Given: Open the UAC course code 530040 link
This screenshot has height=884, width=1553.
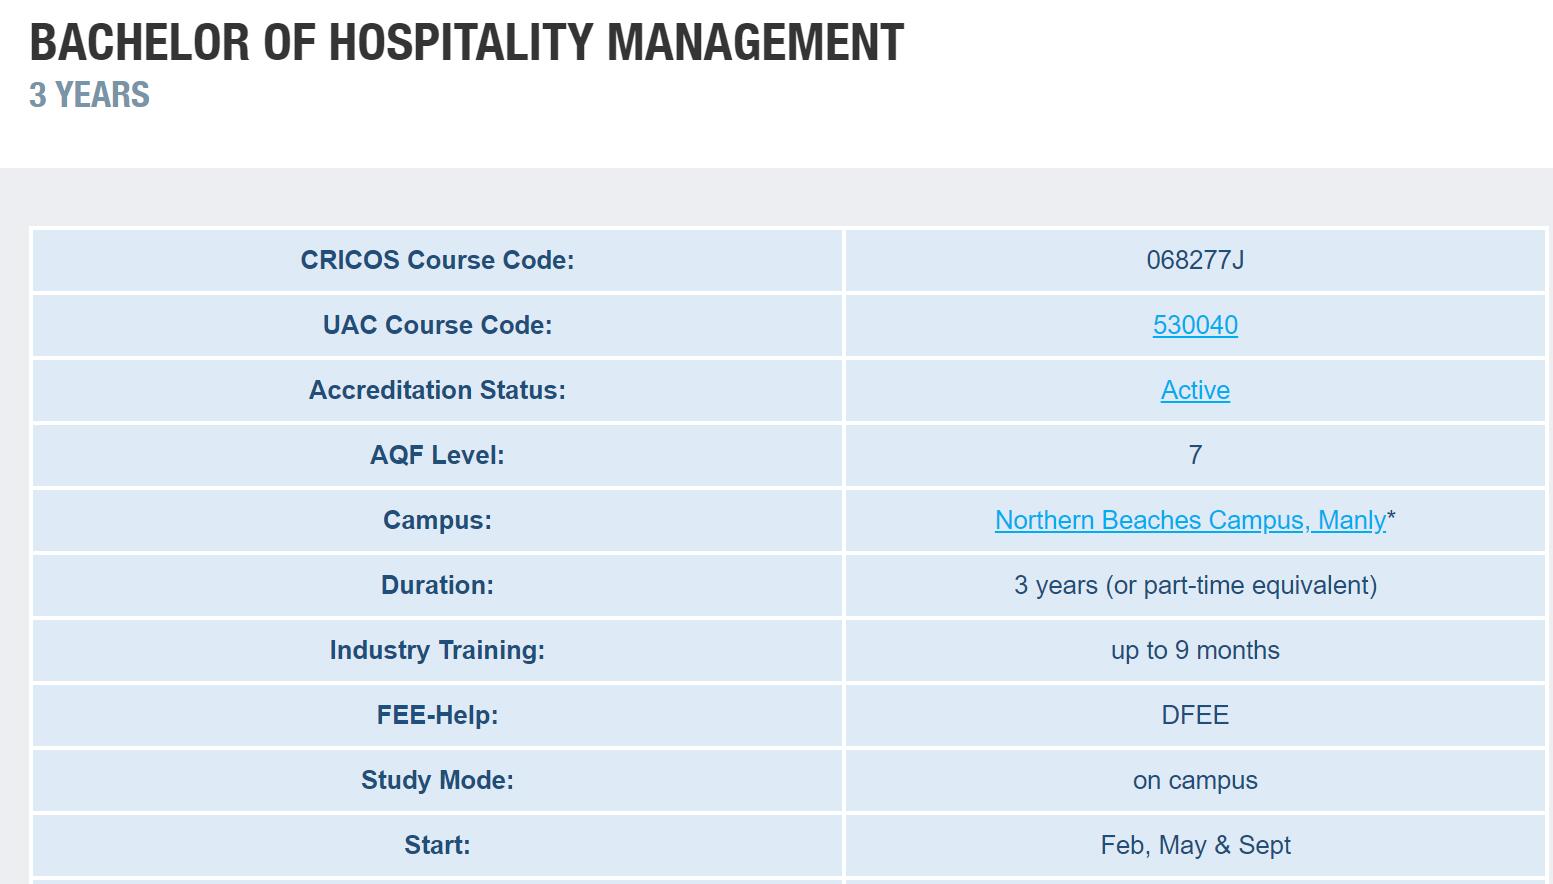Looking at the screenshot, I should coord(1194,325).
